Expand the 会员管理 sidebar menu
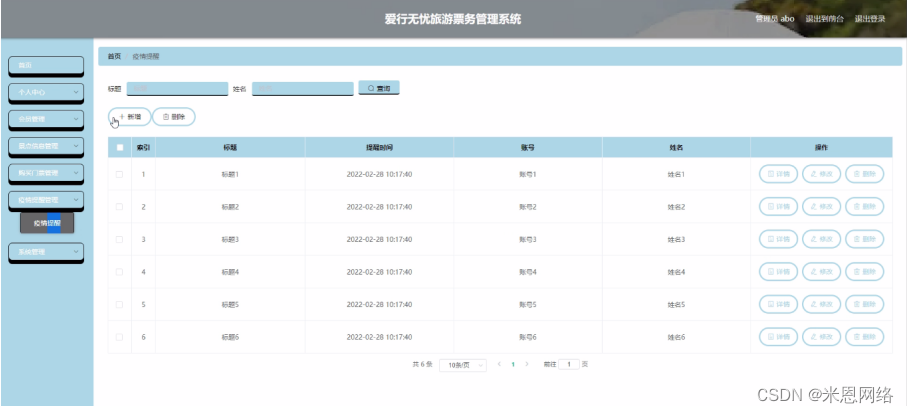909x413 pixels. 46,119
